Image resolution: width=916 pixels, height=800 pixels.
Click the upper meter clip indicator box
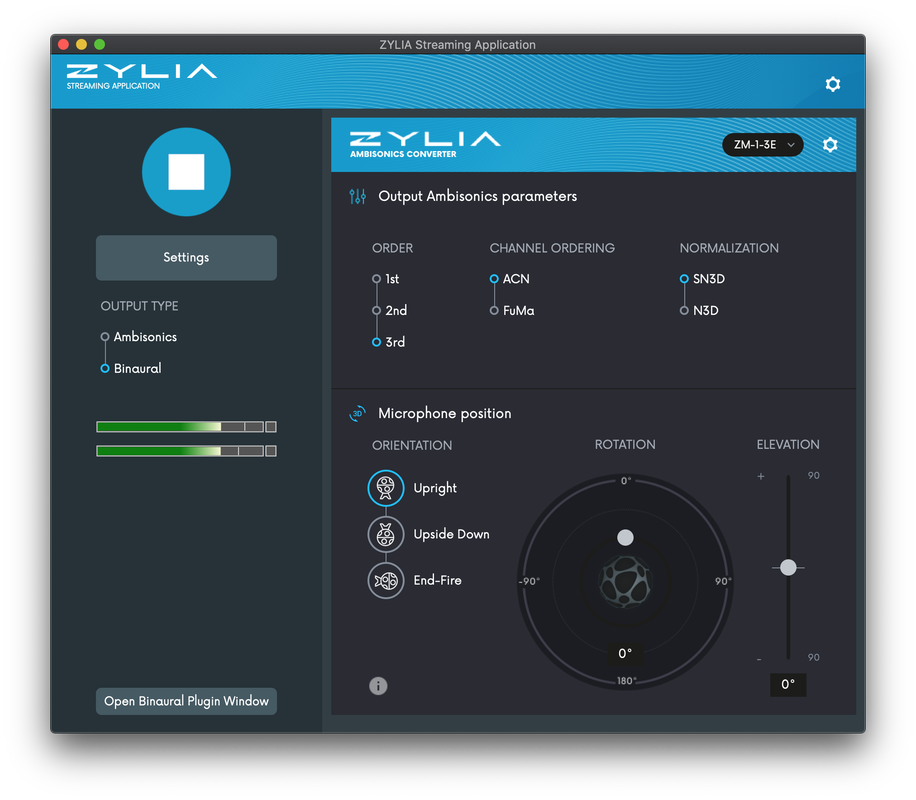(271, 427)
